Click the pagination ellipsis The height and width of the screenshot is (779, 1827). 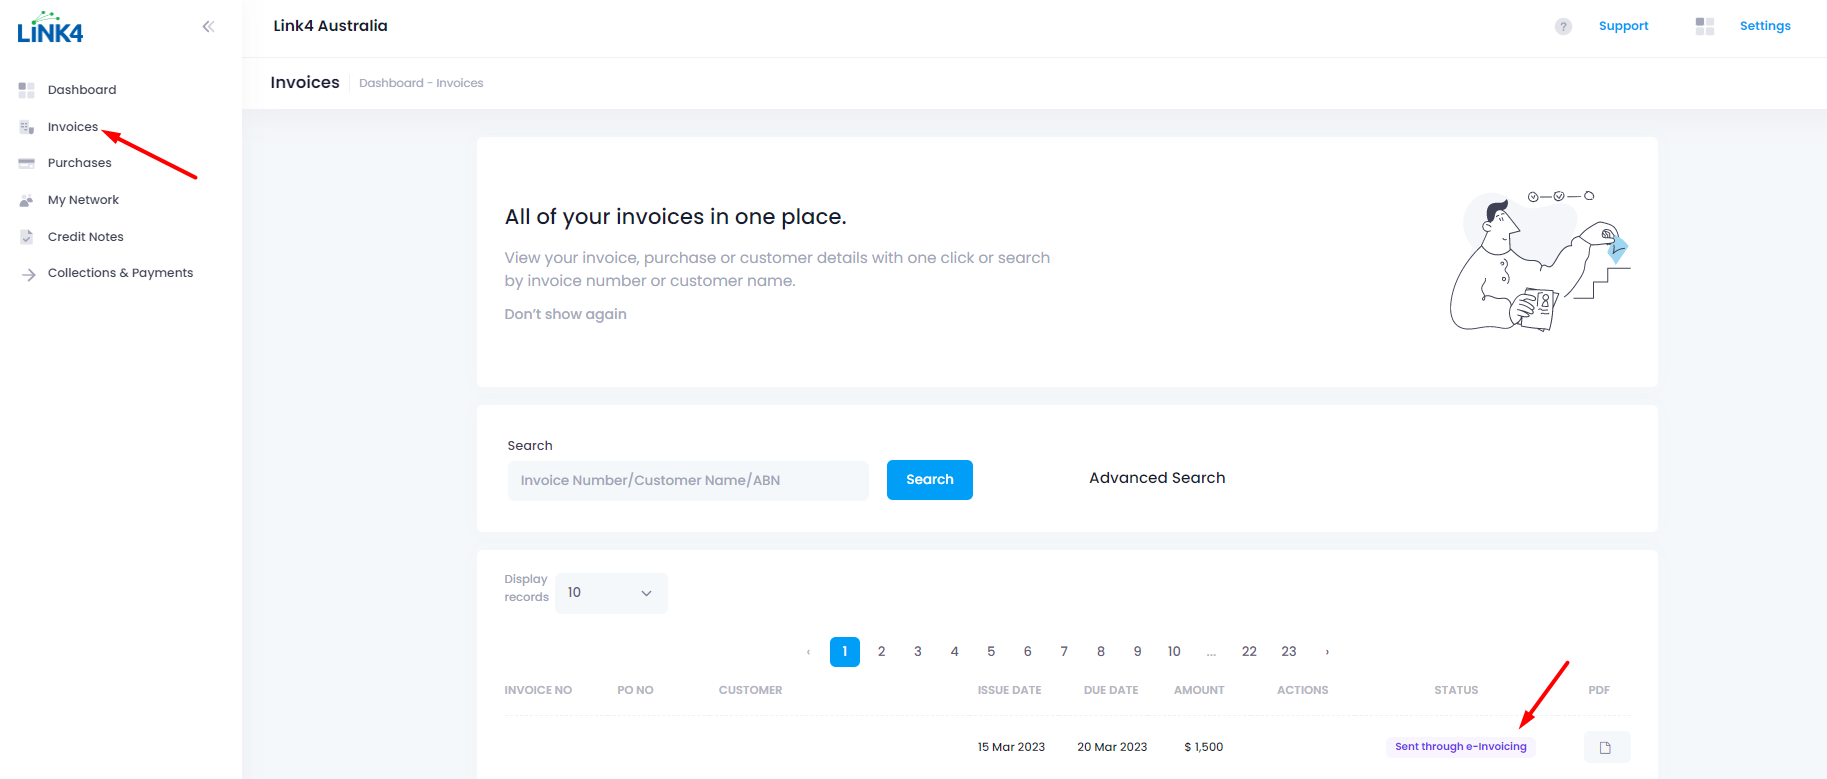pos(1211,652)
